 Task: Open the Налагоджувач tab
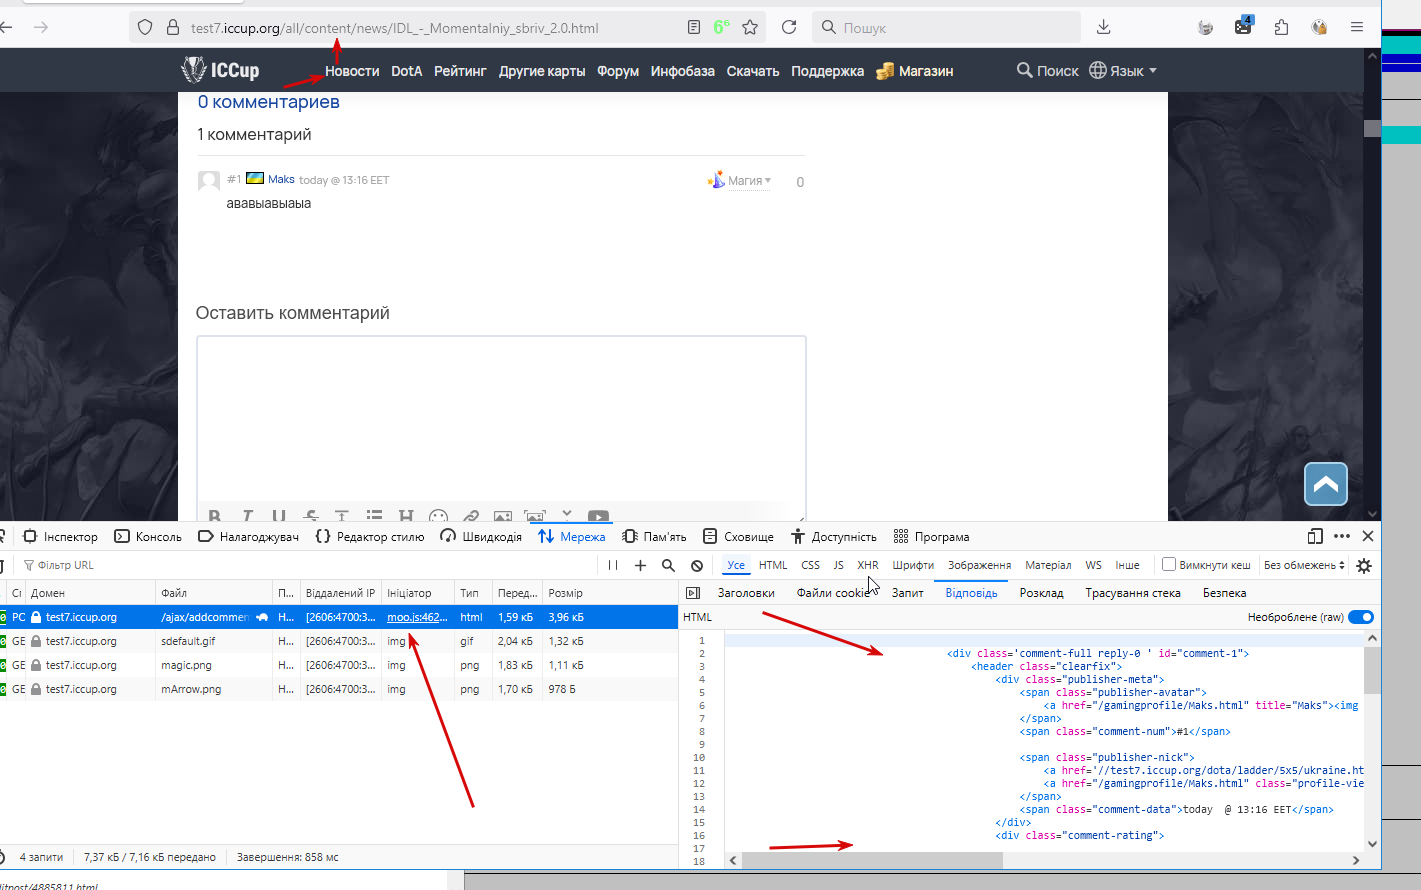tap(249, 537)
